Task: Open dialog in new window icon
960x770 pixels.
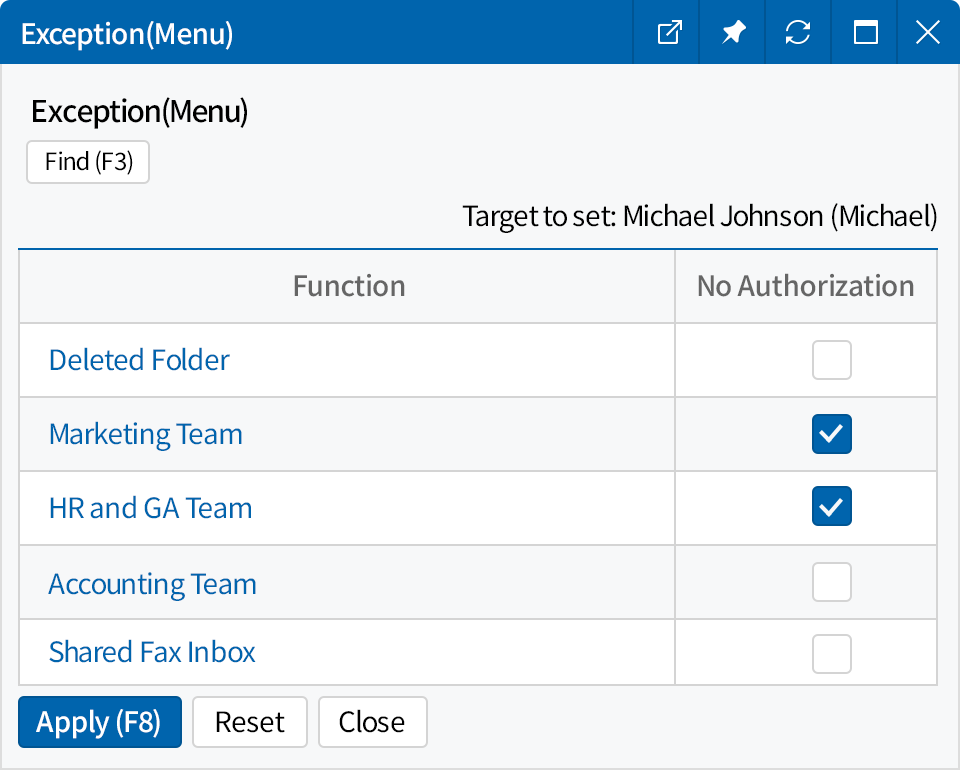Action: (669, 32)
